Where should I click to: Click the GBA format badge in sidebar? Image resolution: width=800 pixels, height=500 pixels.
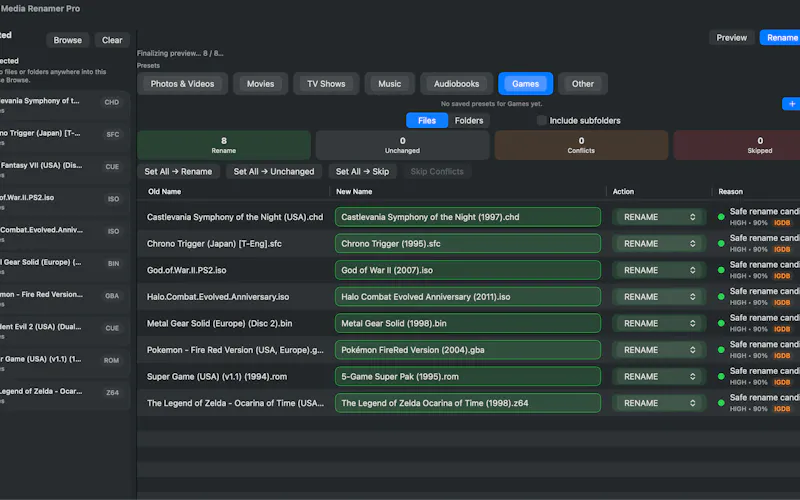(112, 295)
